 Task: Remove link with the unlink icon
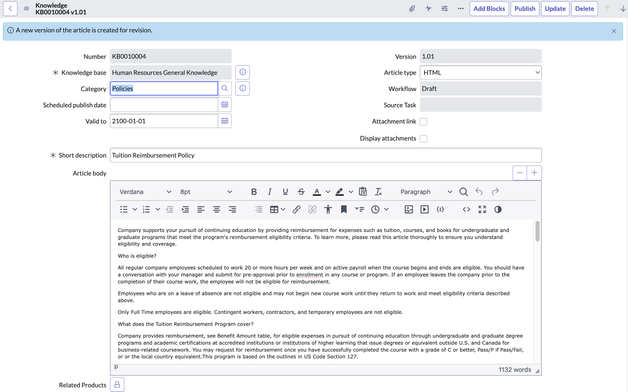pos(312,209)
